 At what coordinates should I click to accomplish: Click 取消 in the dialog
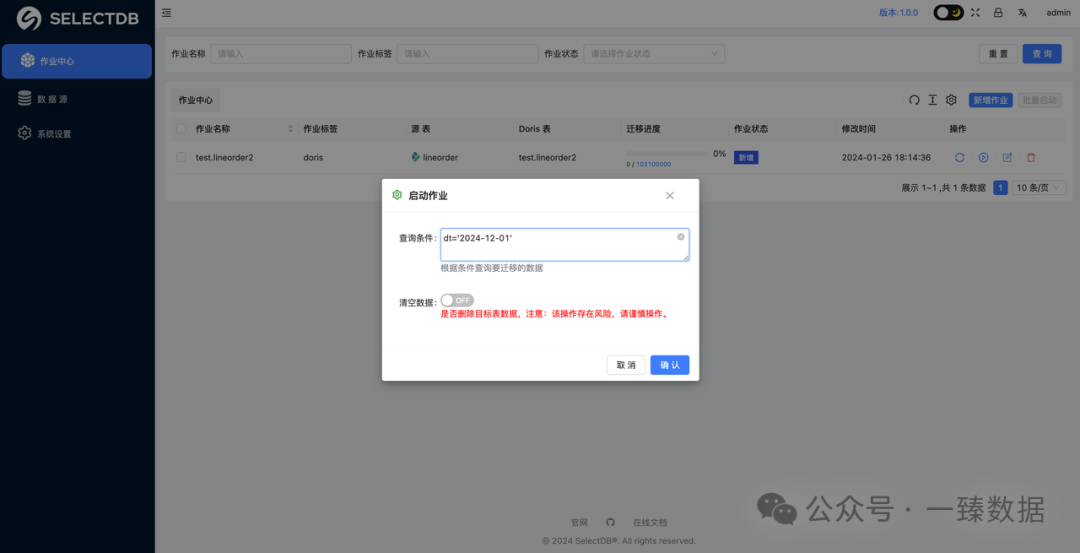point(626,365)
